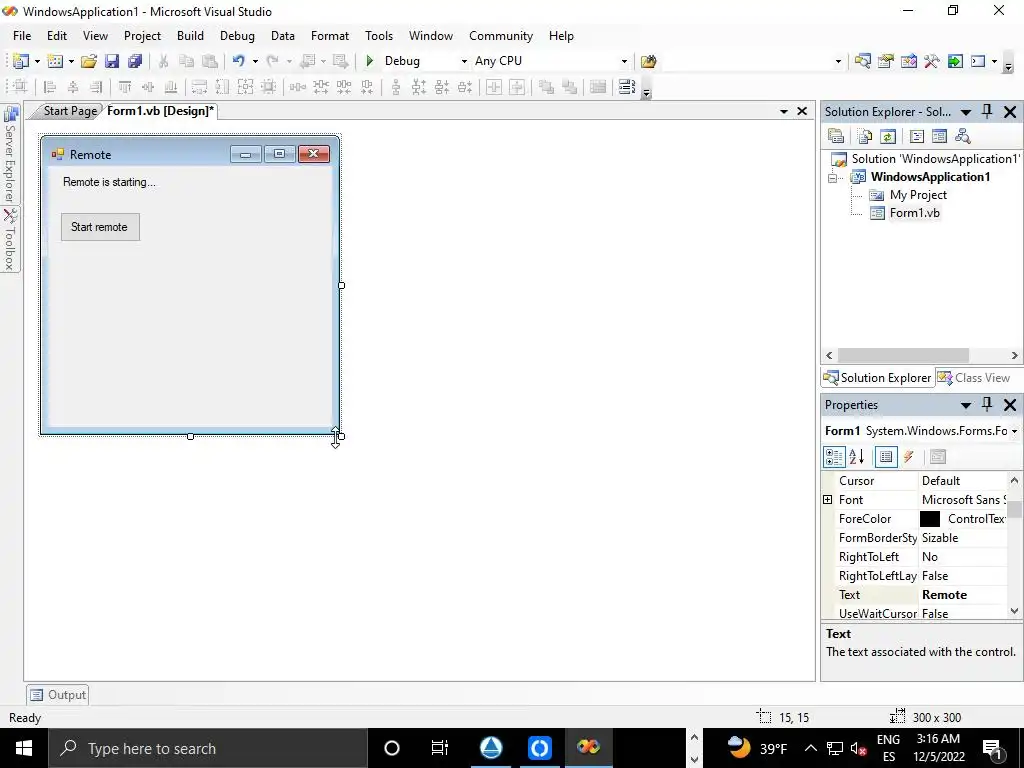1024x768 pixels.
Task: Open the Toolbox side tab
Action: (10, 240)
